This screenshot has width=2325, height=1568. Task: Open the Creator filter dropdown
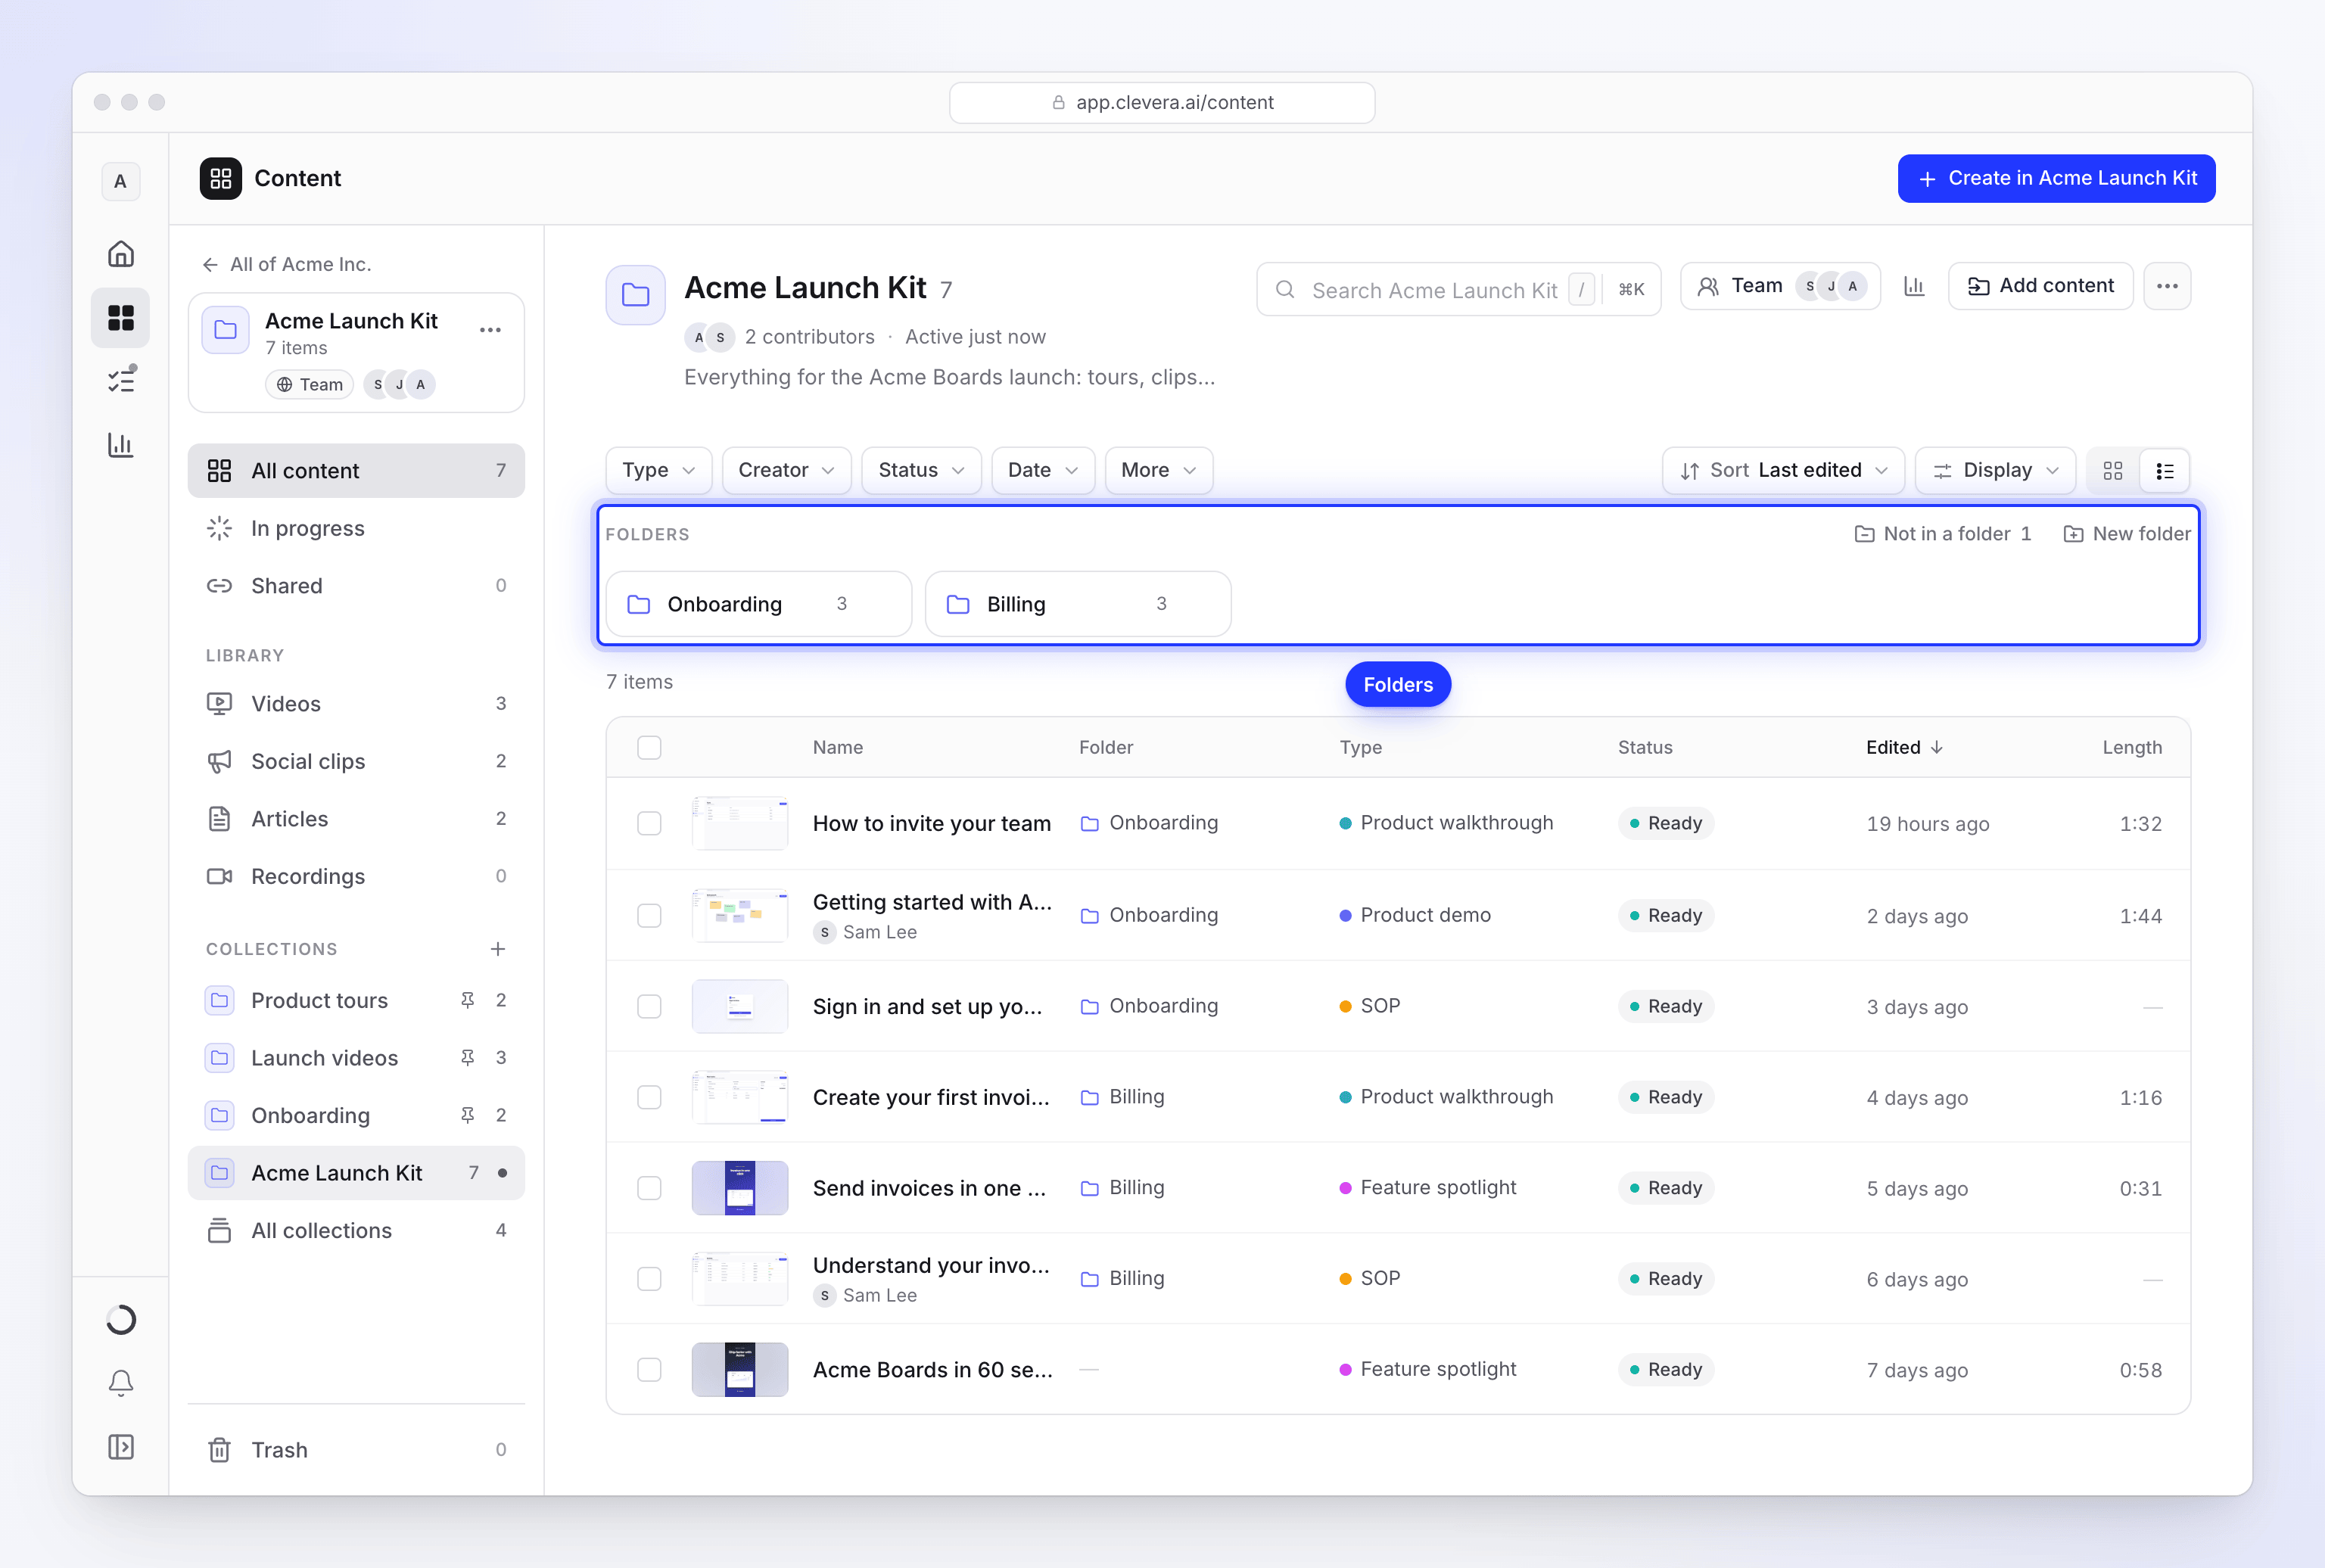[x=786, y=470]
